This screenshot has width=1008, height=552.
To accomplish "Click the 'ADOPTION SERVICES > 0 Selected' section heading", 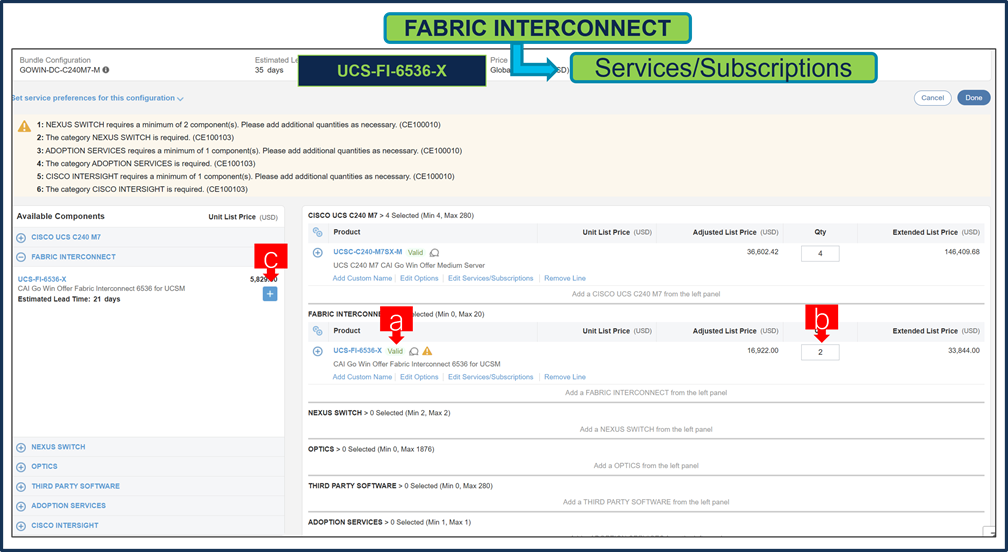I will coord(389,522).
